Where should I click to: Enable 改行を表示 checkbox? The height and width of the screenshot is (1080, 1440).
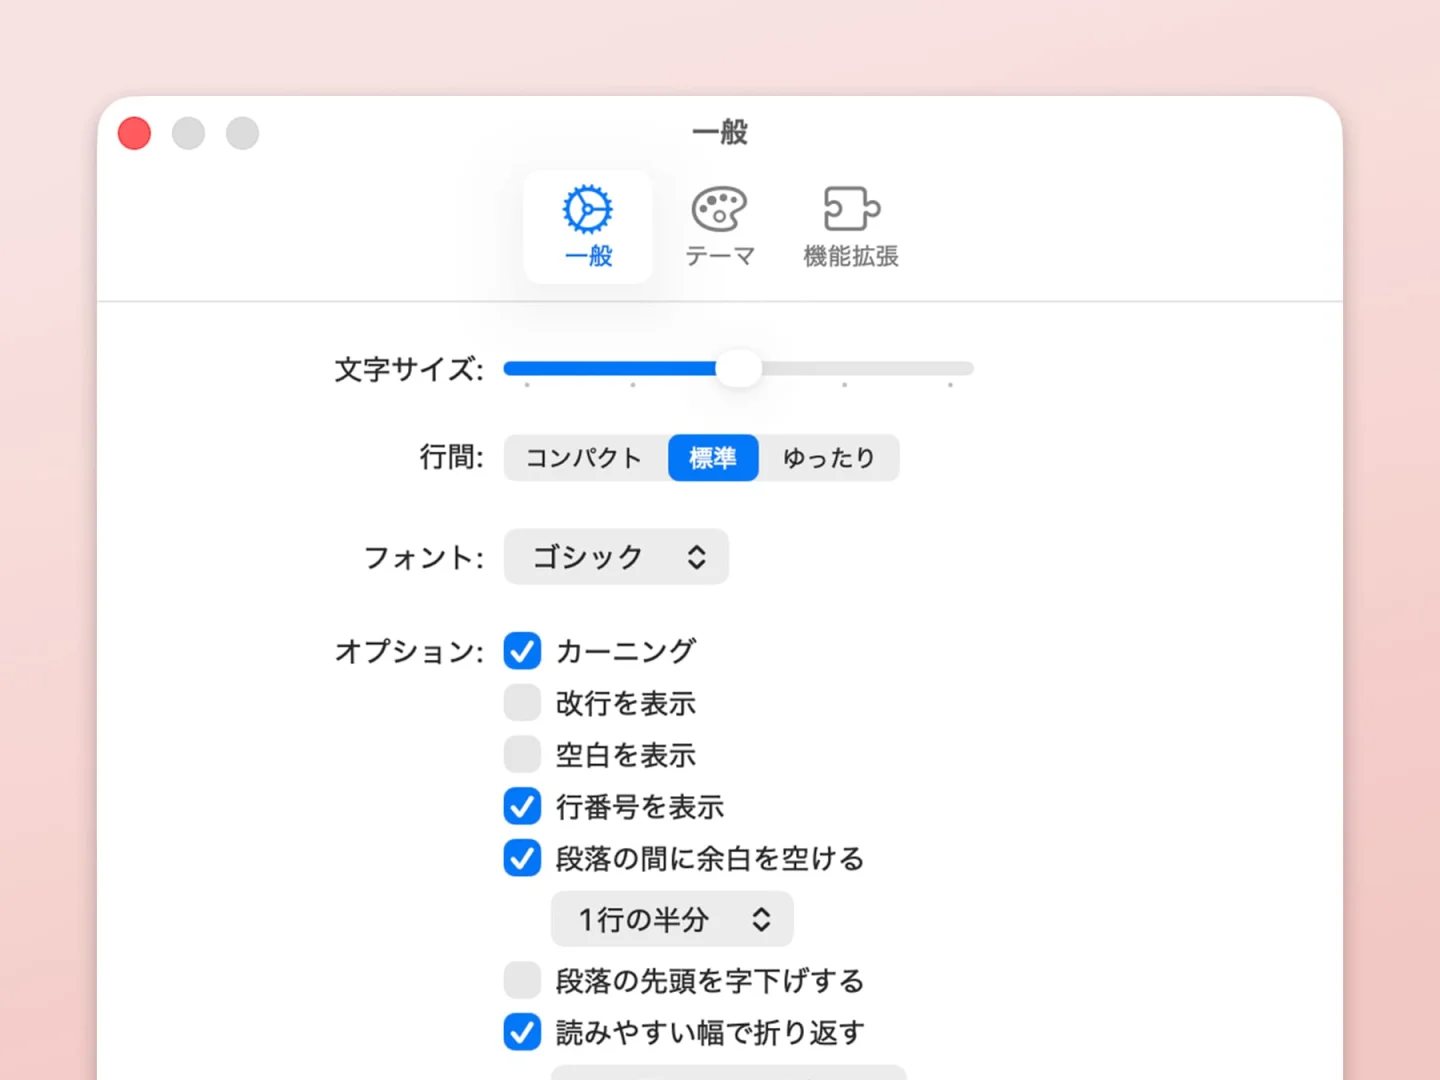pyautogui.click(x=522, y=703)
